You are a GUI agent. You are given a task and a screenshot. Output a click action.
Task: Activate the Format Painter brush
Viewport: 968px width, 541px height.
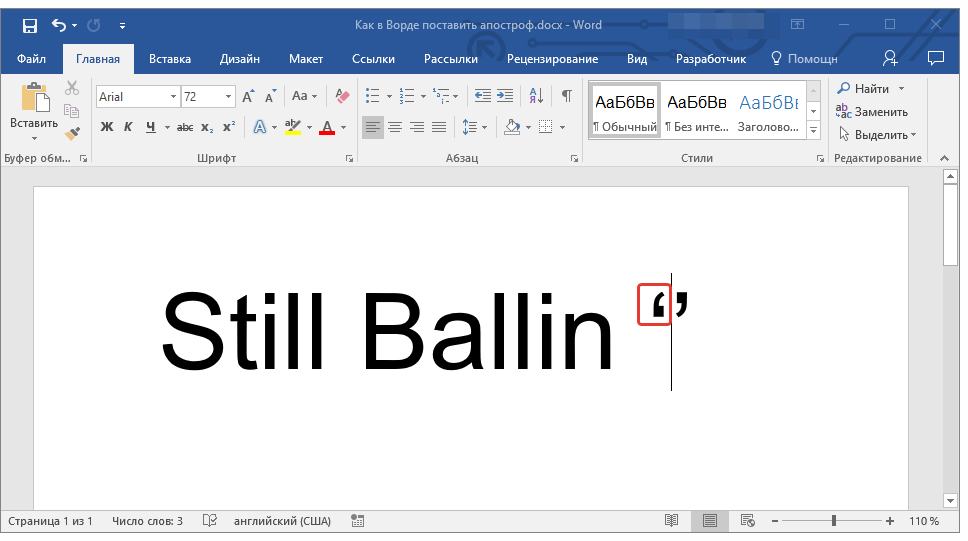(x=72, y=133)
